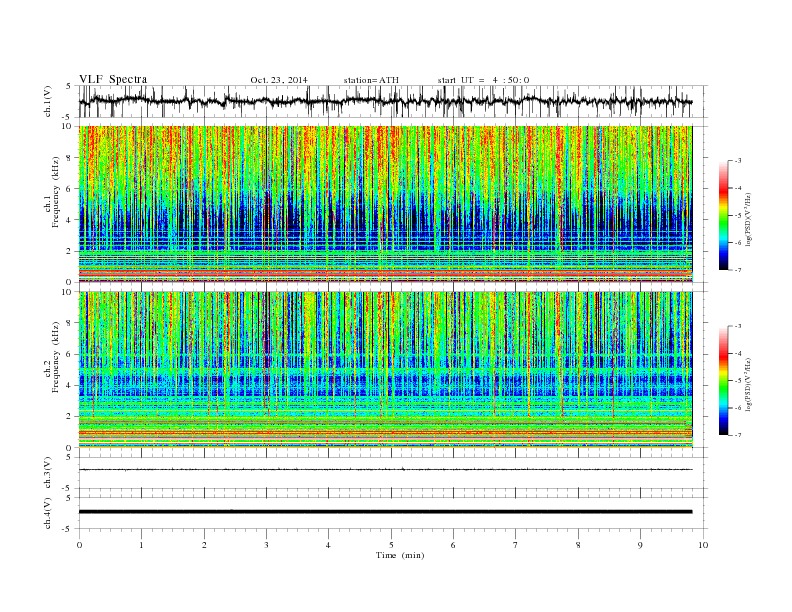Click the time axis tick label "8"
The height and width of the screenshot is (612, 792).
[578, 545]
